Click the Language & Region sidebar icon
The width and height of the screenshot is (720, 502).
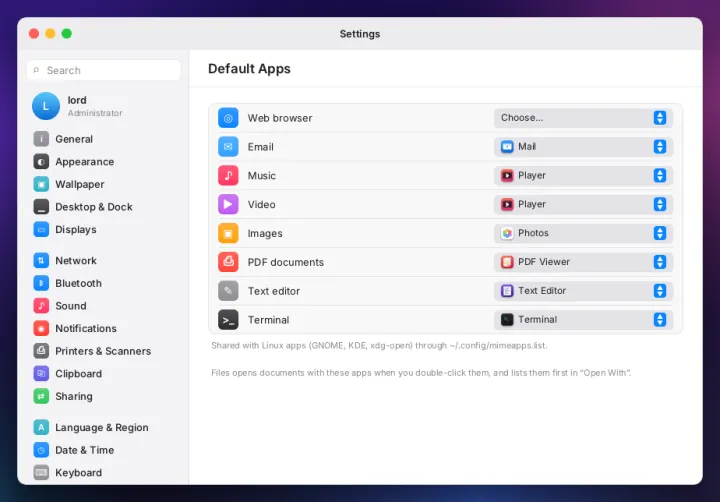pyautogui.click(x=41, y=427)
